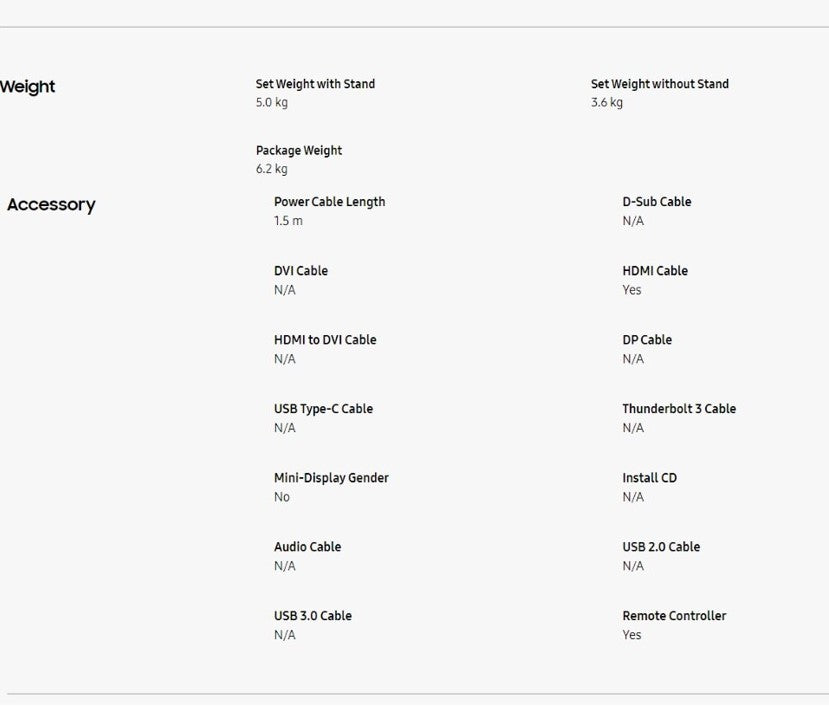
Task: Click the Accessory section heading
Action: 51,205
